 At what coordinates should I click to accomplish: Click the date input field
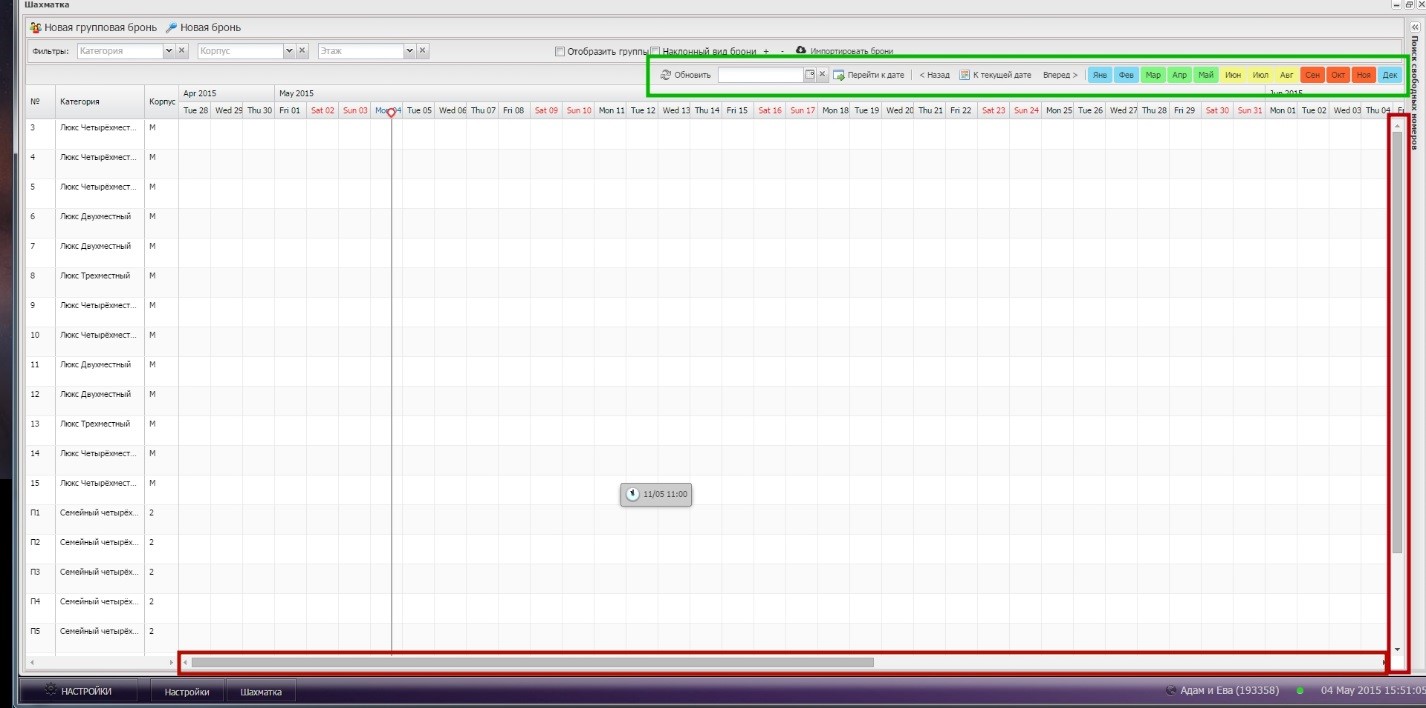[x=760, y=75]
